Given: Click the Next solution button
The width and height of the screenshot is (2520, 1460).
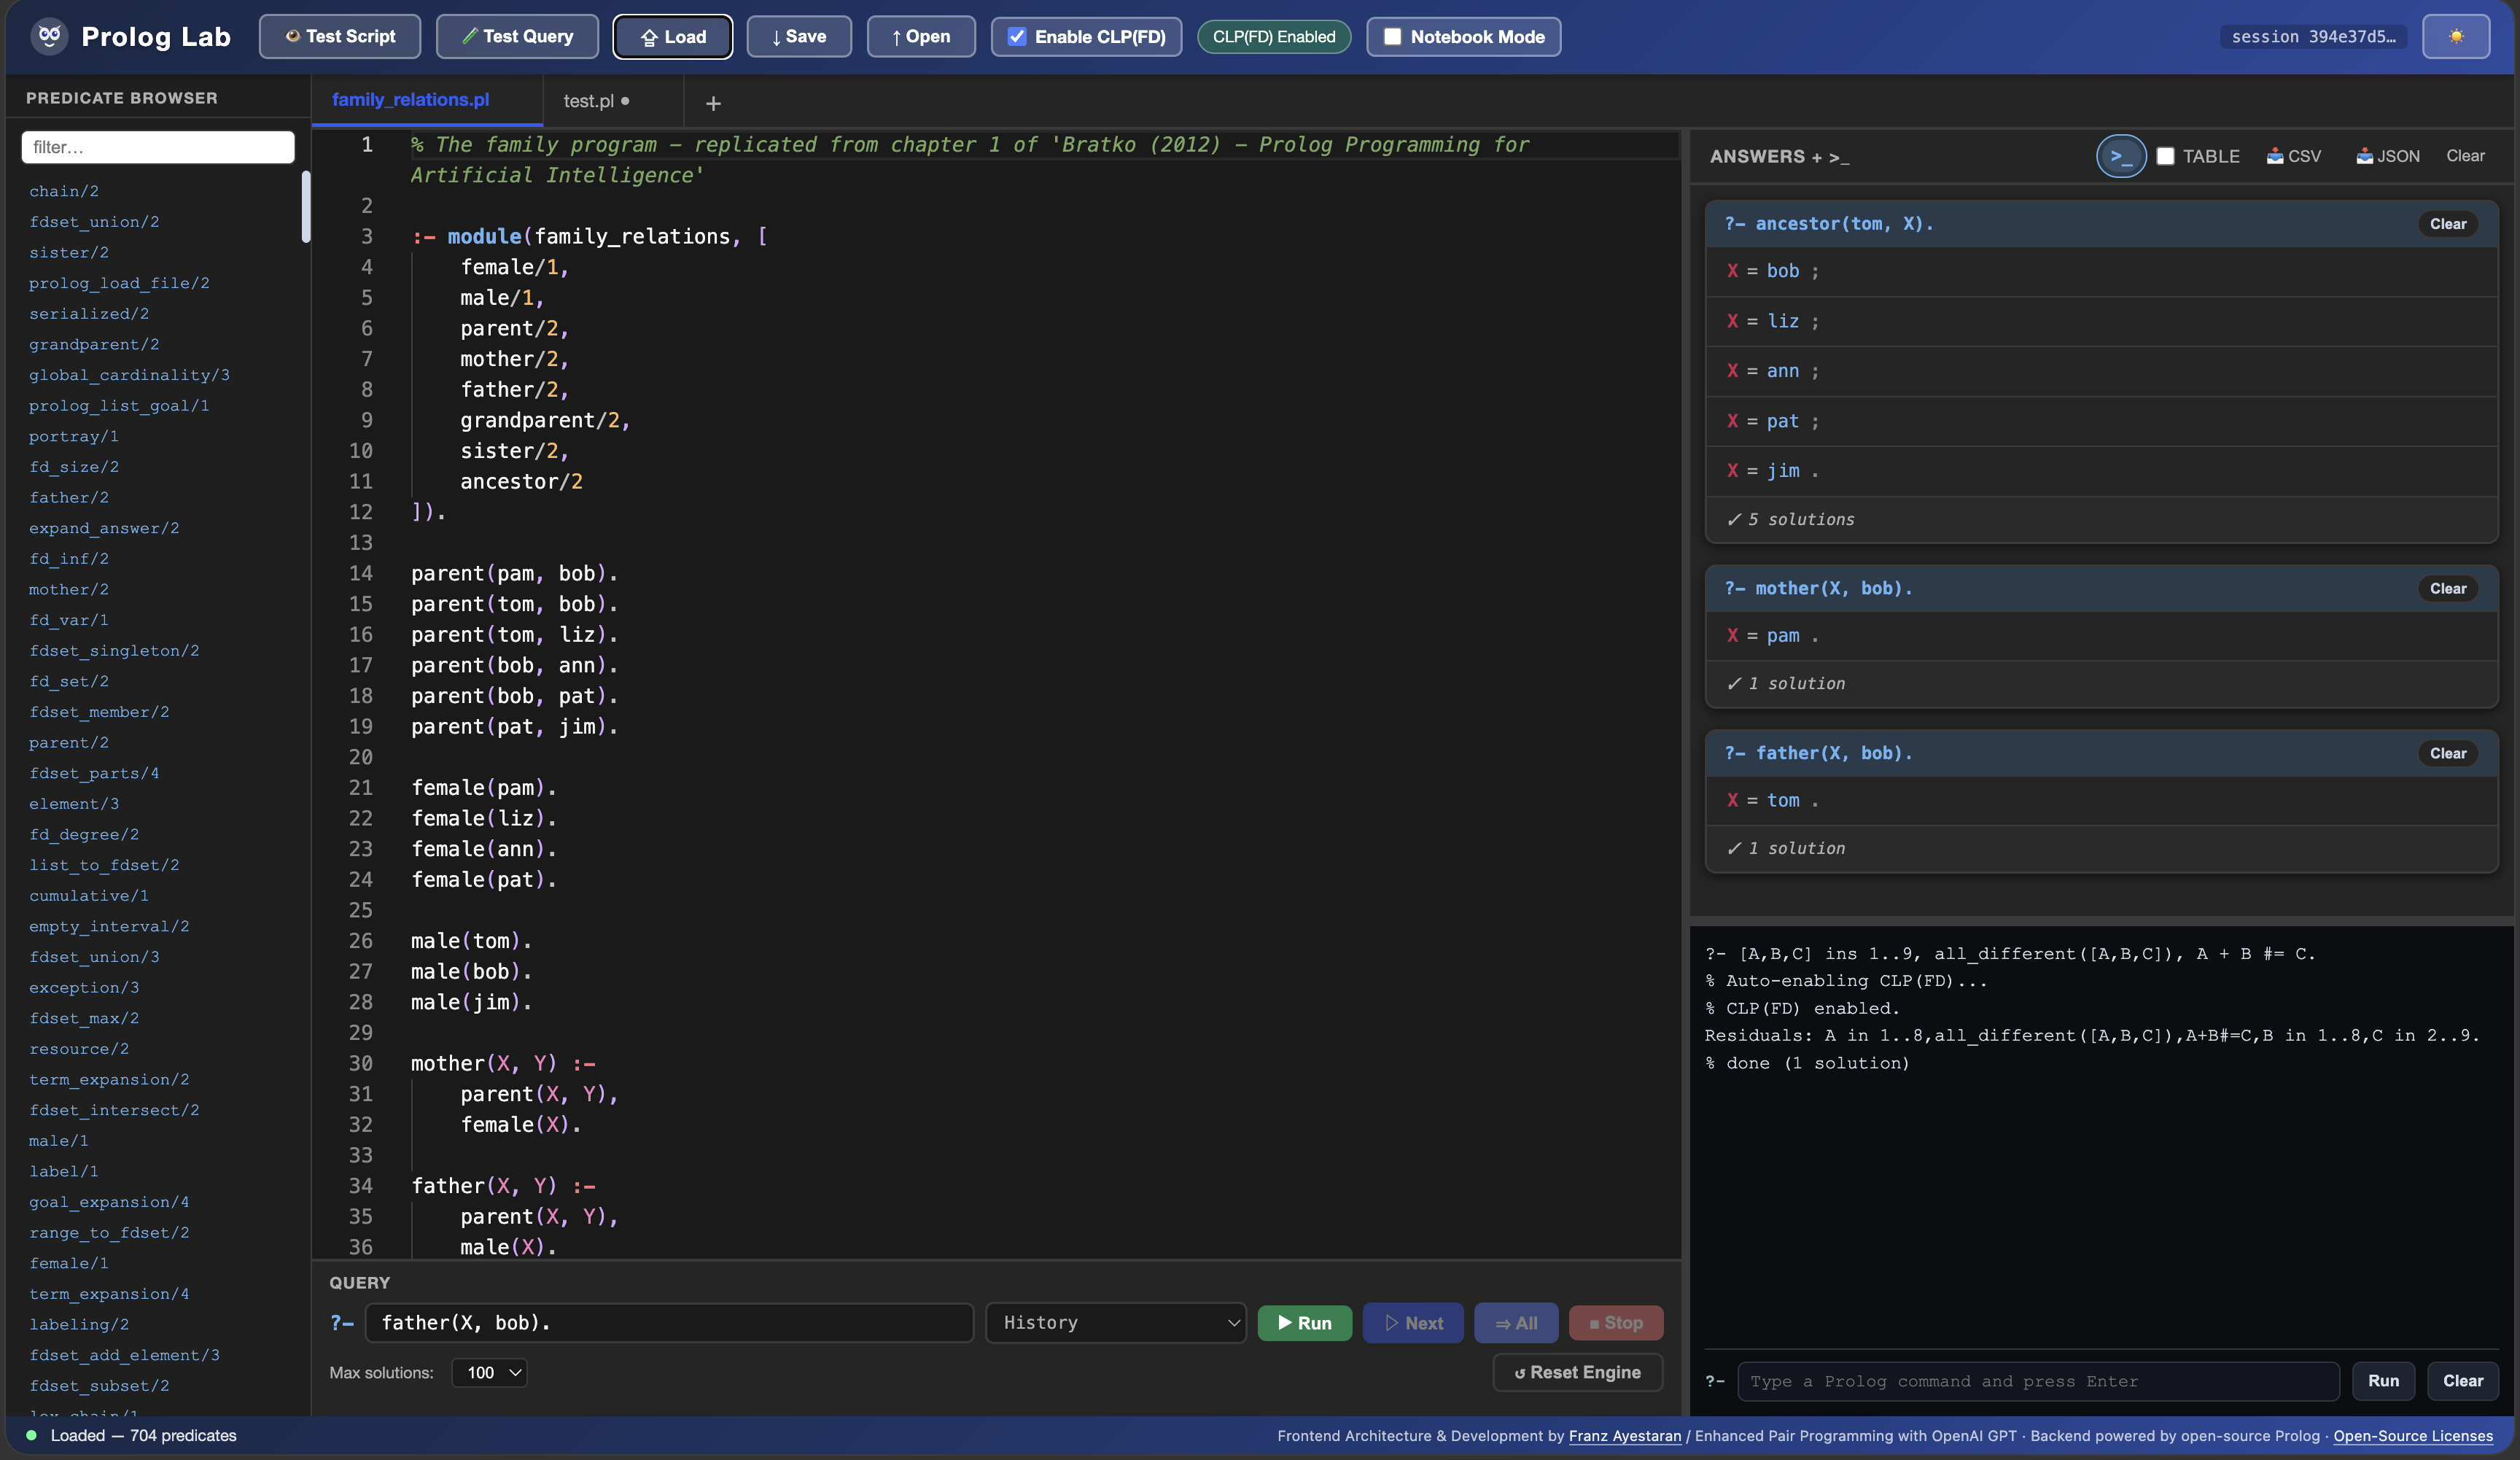Looking at the screenshot, I should (x=1413, y=1323).
